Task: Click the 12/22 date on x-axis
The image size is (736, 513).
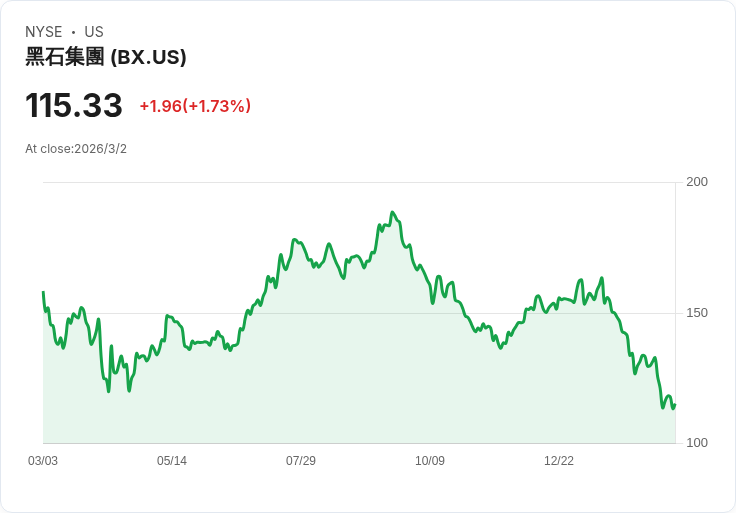Action: click(x=559, y=461)
